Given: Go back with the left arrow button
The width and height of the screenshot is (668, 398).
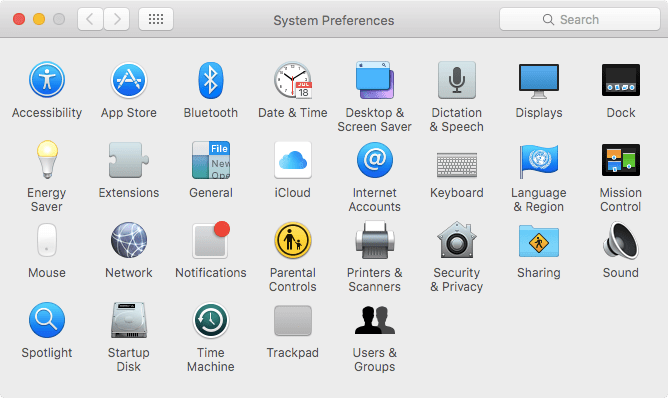Looking at the screenshot, I should pos(90,19).
